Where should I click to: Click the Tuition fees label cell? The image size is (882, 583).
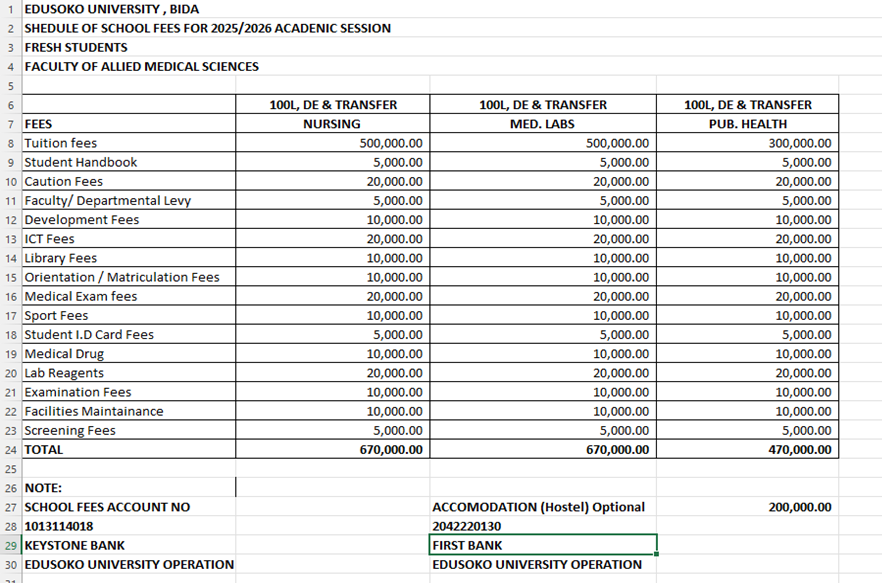pyautogui.click(x=61, y=143)
